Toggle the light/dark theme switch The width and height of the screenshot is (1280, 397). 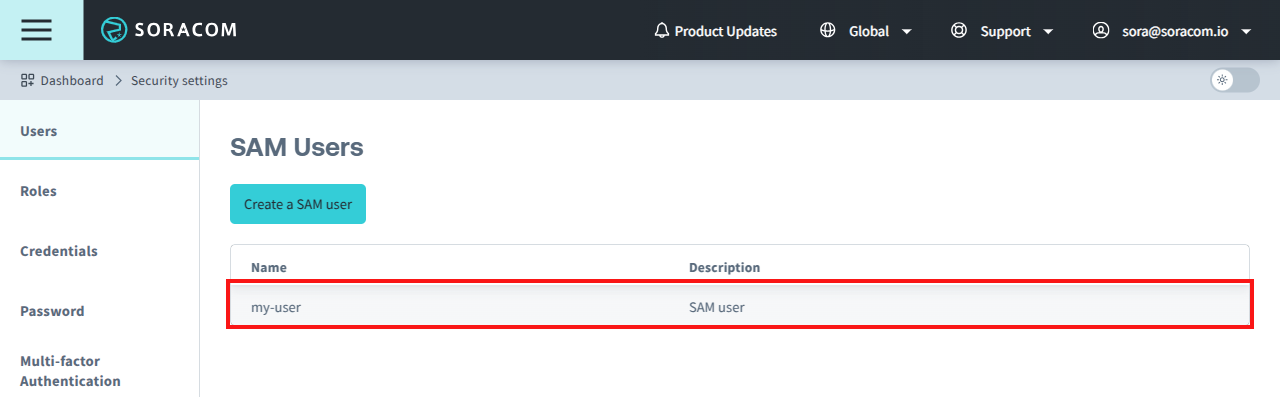pos(1234,80)
